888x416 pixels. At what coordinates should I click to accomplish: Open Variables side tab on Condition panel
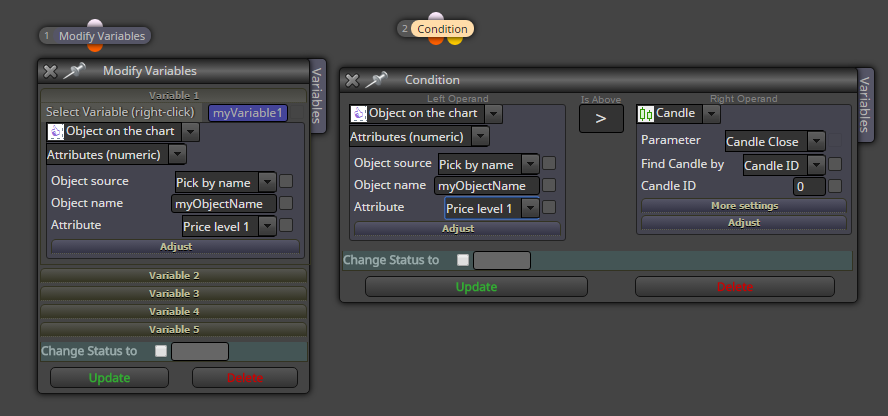[x=864, y=105]
